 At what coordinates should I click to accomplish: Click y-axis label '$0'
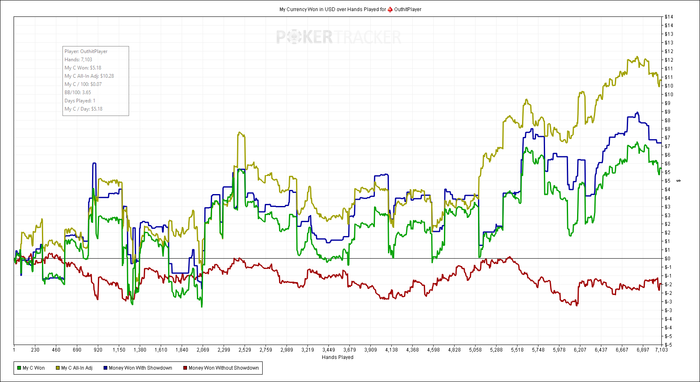(x=667, y=258)
